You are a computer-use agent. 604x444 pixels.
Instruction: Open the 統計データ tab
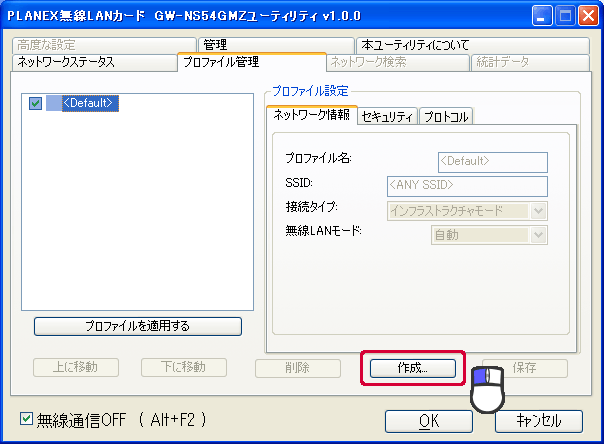pyautogui.click(x=530, y=62)
